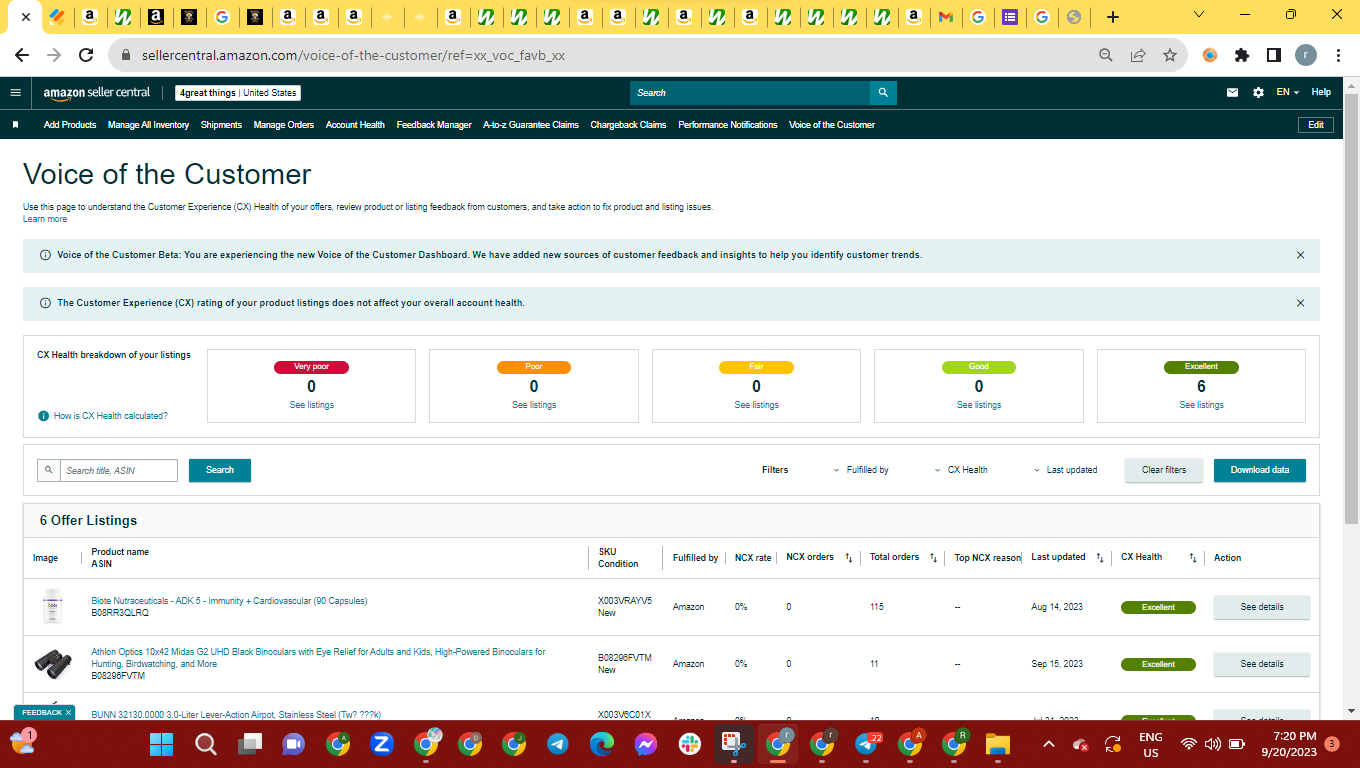Click the magnifier button in Seller Central search

tap(883, 93)
